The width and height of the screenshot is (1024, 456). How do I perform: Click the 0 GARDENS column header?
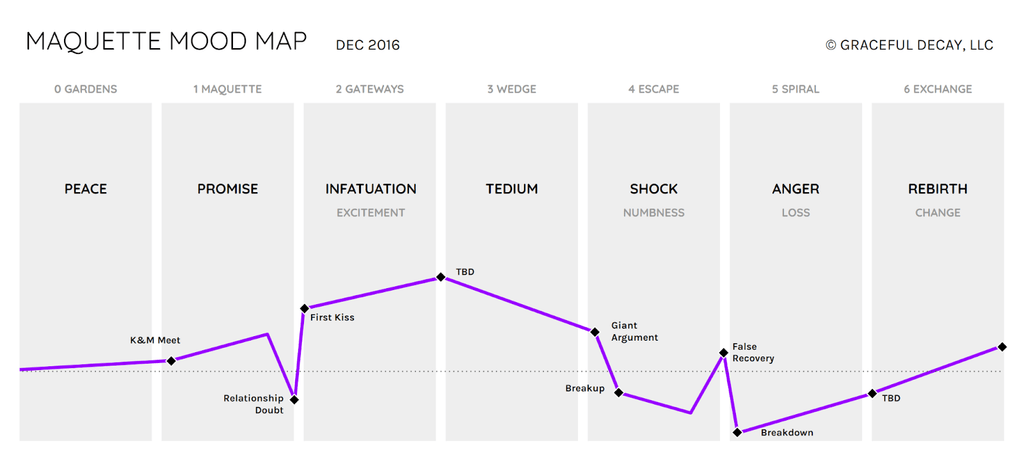[x=85, y=89]
